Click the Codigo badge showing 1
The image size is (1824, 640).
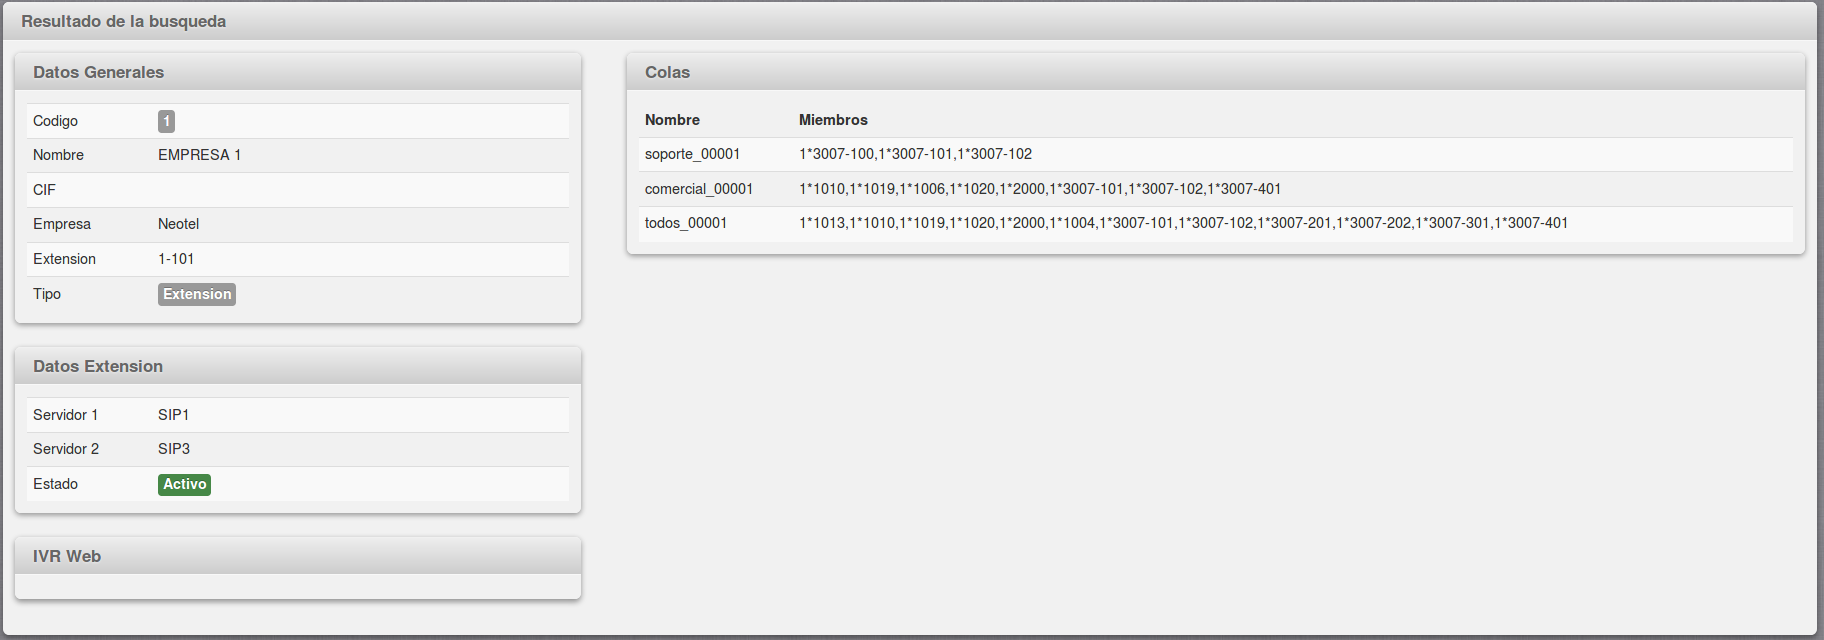[166, 121]
